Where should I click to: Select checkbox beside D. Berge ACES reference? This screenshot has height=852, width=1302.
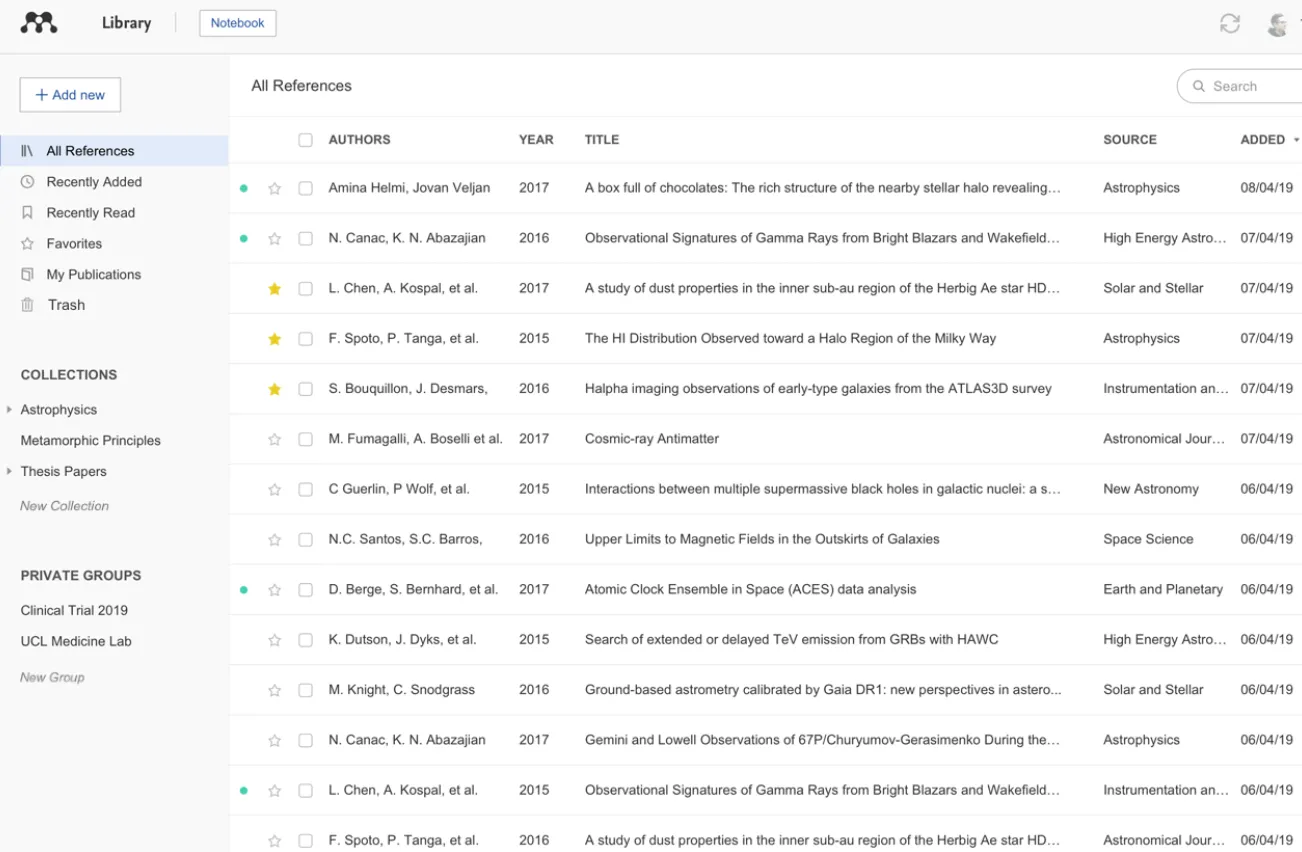(x=305, y=590)
